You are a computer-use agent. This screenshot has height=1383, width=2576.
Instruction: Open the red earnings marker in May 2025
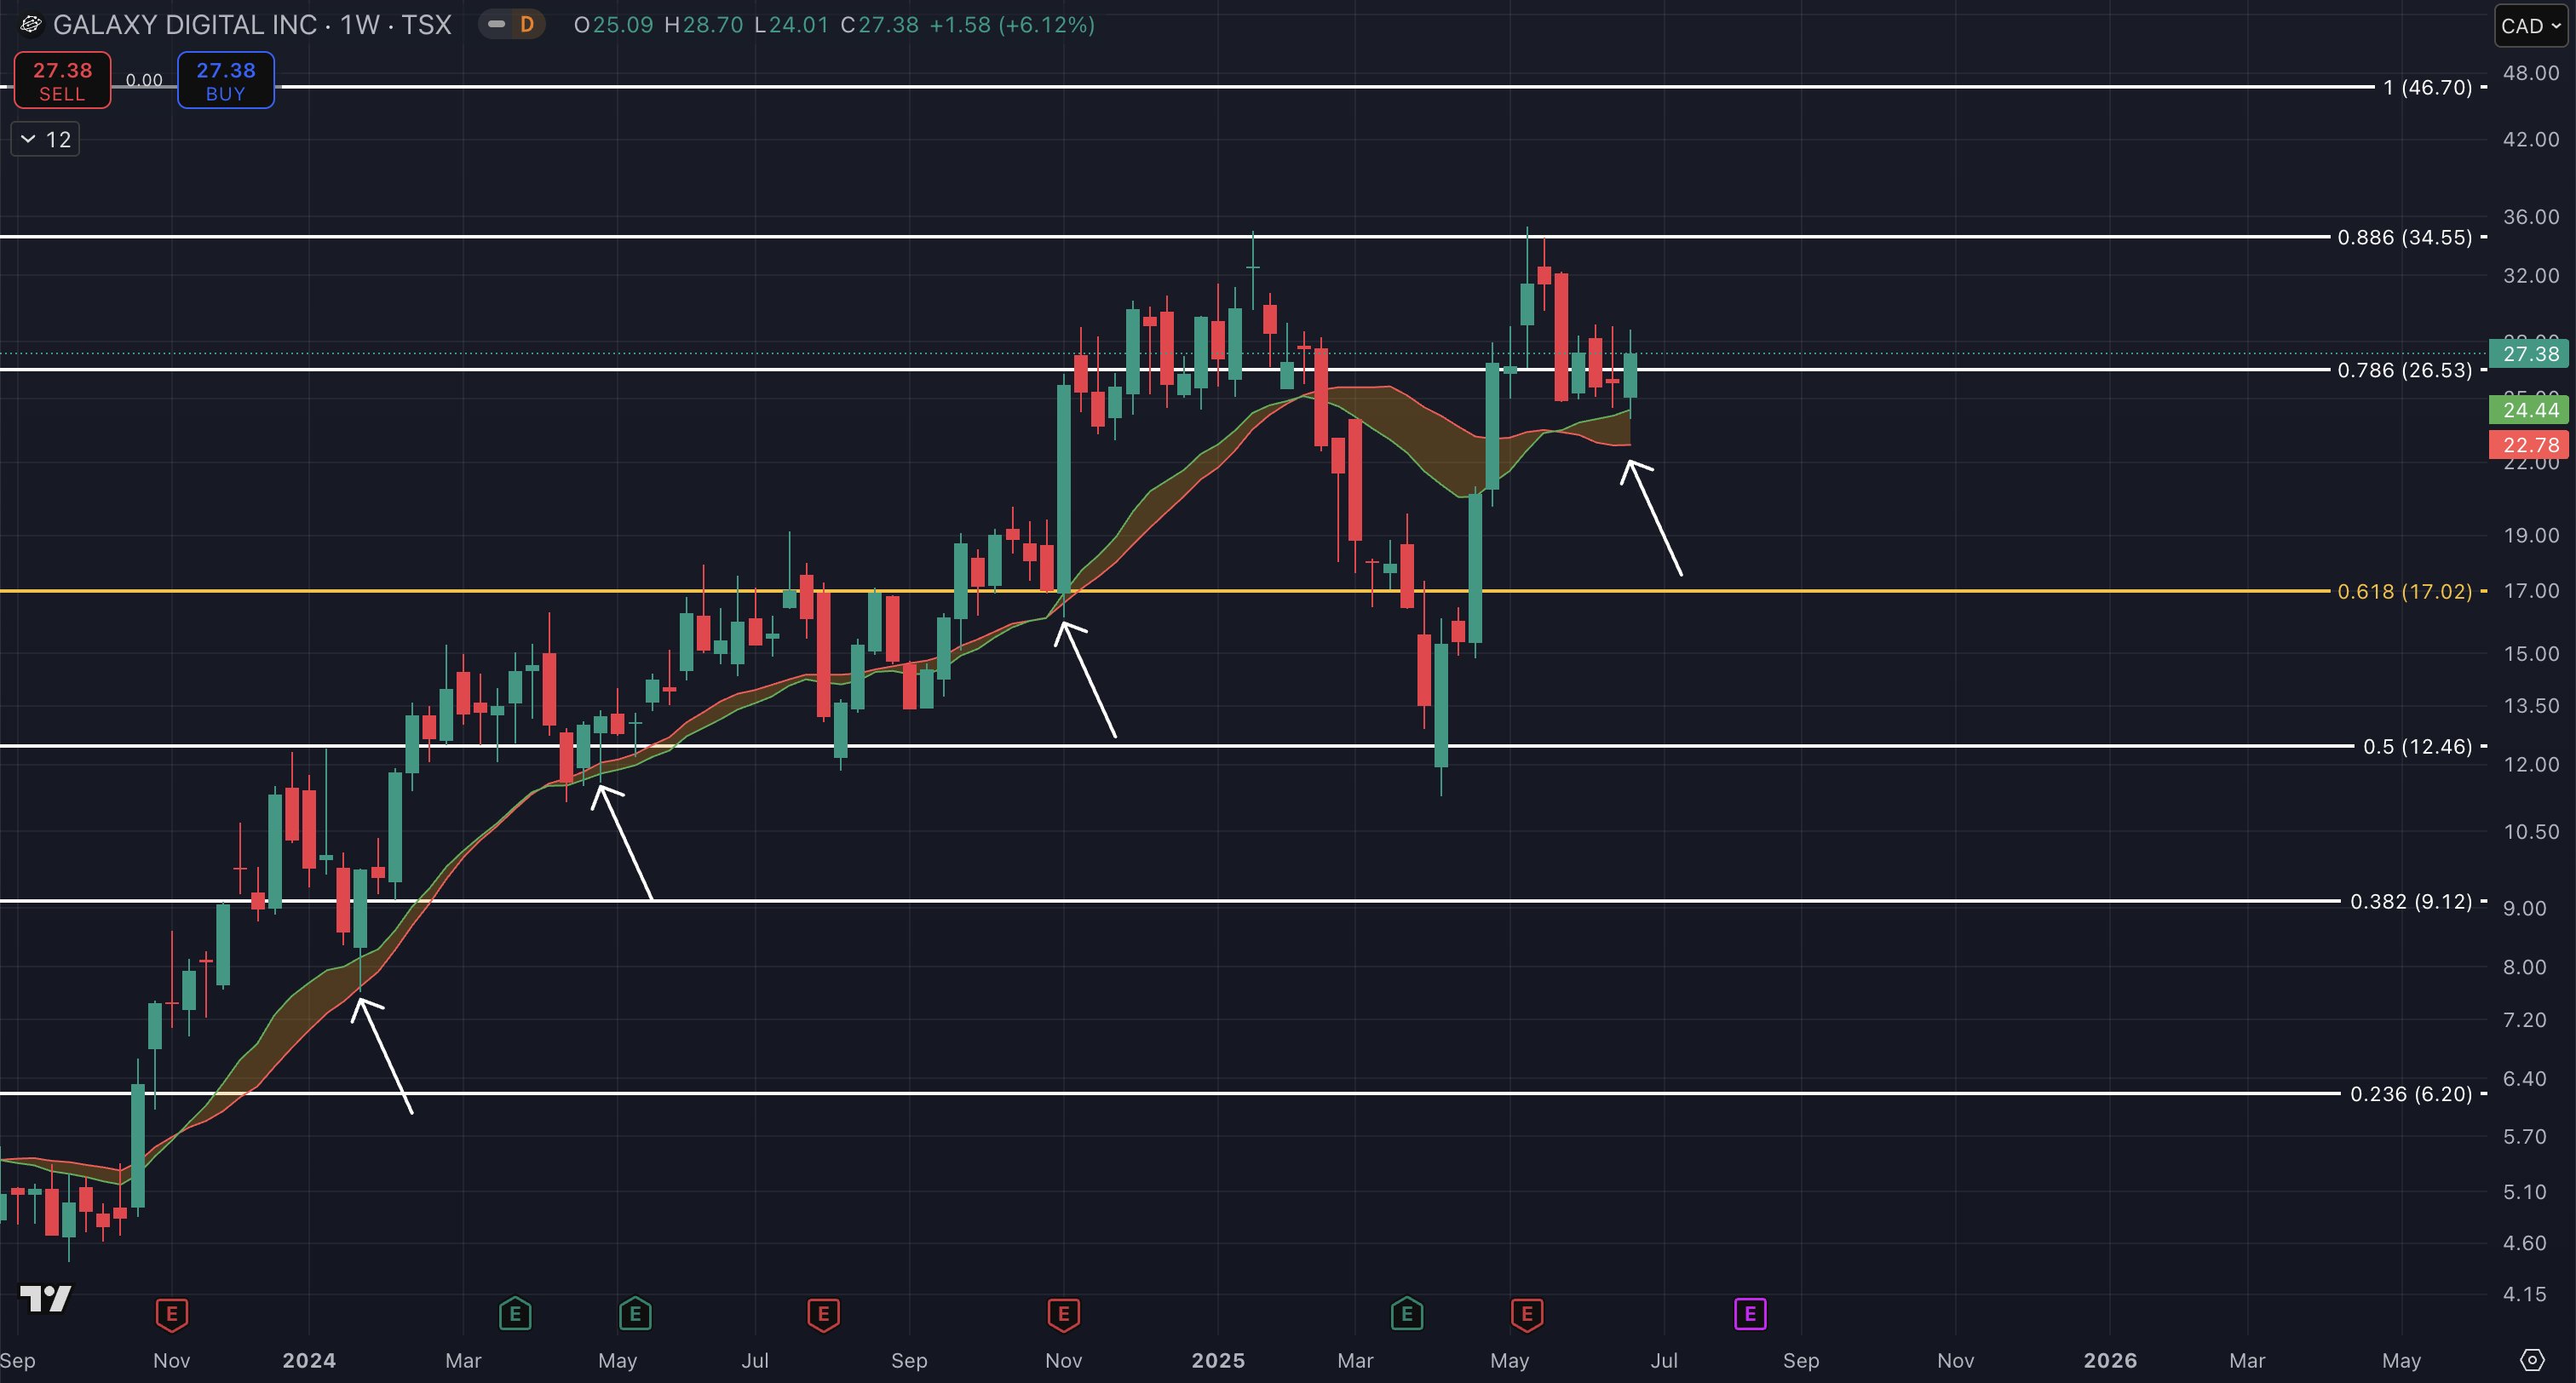point(1527,1314)
